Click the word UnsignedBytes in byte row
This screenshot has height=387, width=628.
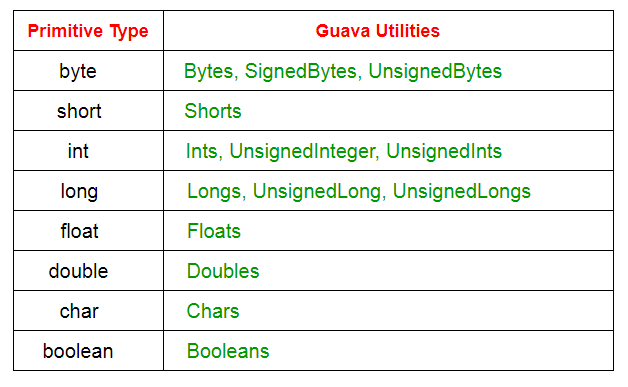(435, 71)
